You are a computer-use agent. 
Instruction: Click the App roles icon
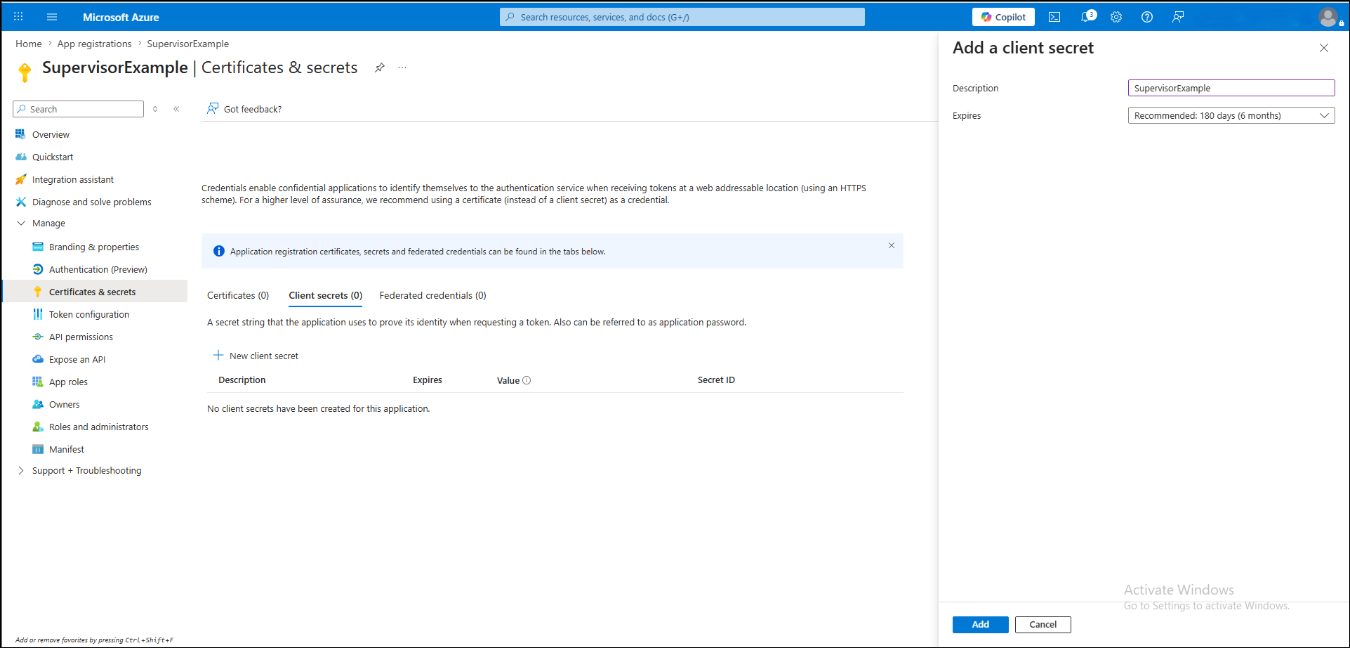[38, 382]
